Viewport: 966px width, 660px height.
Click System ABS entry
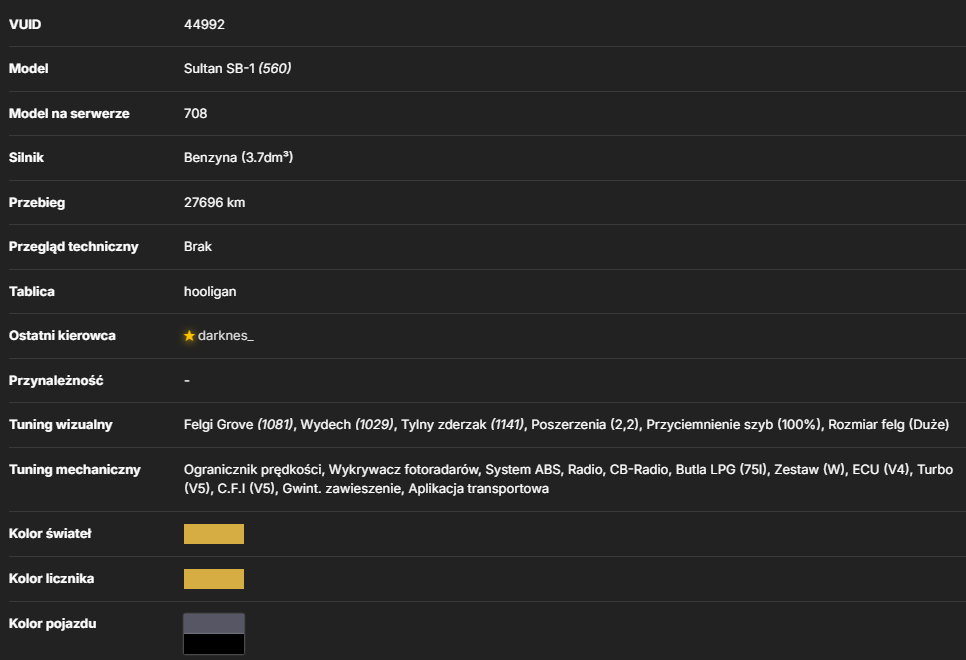point(523,470)
